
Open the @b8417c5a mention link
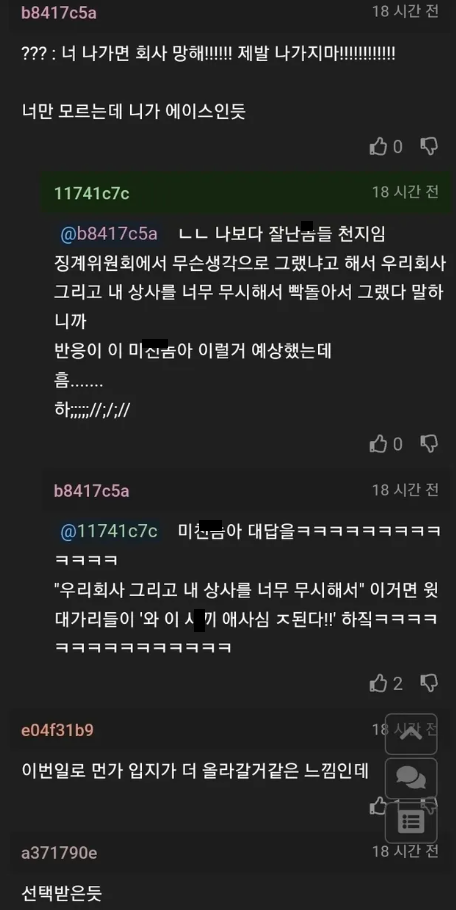click(x=108, y=233)
